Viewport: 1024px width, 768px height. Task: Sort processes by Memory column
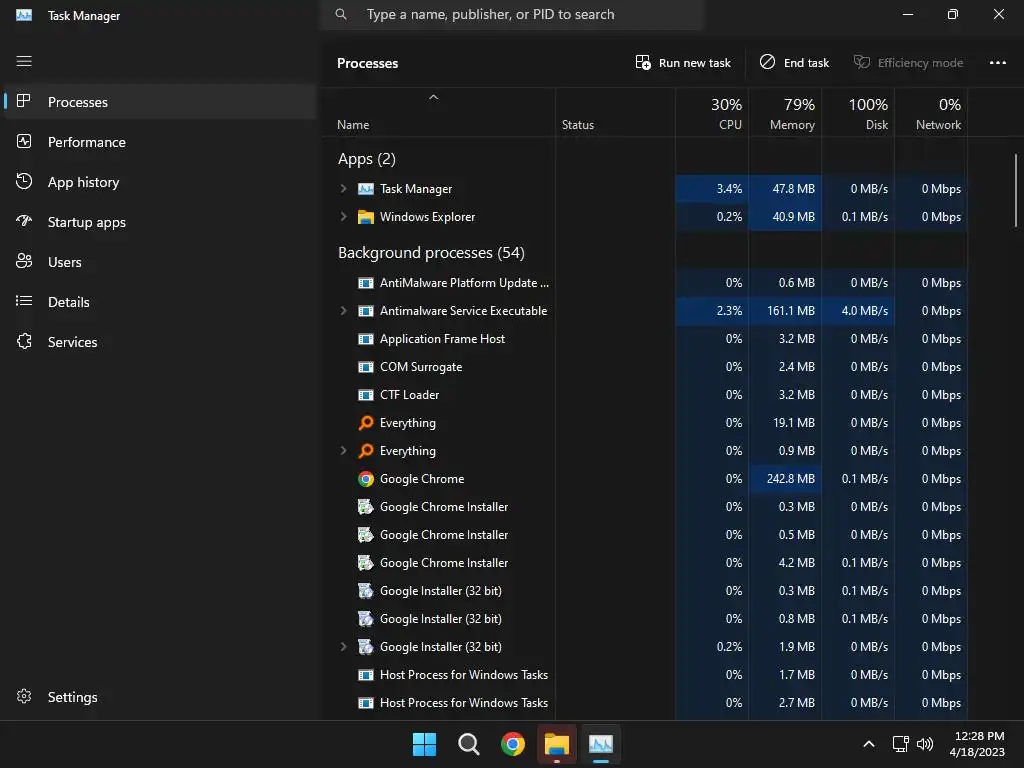coord(785,113)
